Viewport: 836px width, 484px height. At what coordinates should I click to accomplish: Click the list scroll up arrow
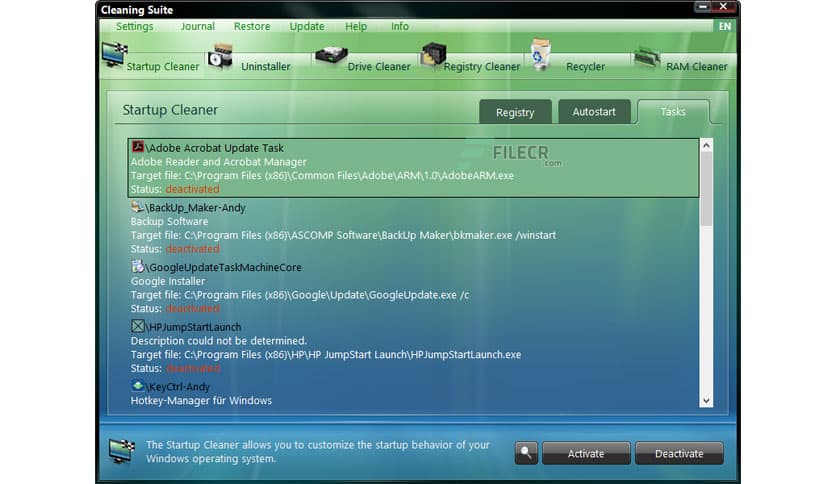[x=706, y=145]
